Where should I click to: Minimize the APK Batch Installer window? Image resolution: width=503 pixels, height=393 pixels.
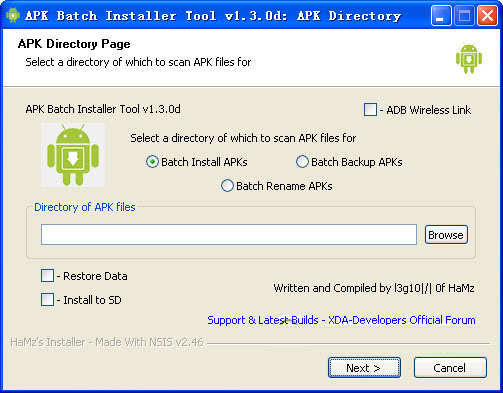pos(441,15)
